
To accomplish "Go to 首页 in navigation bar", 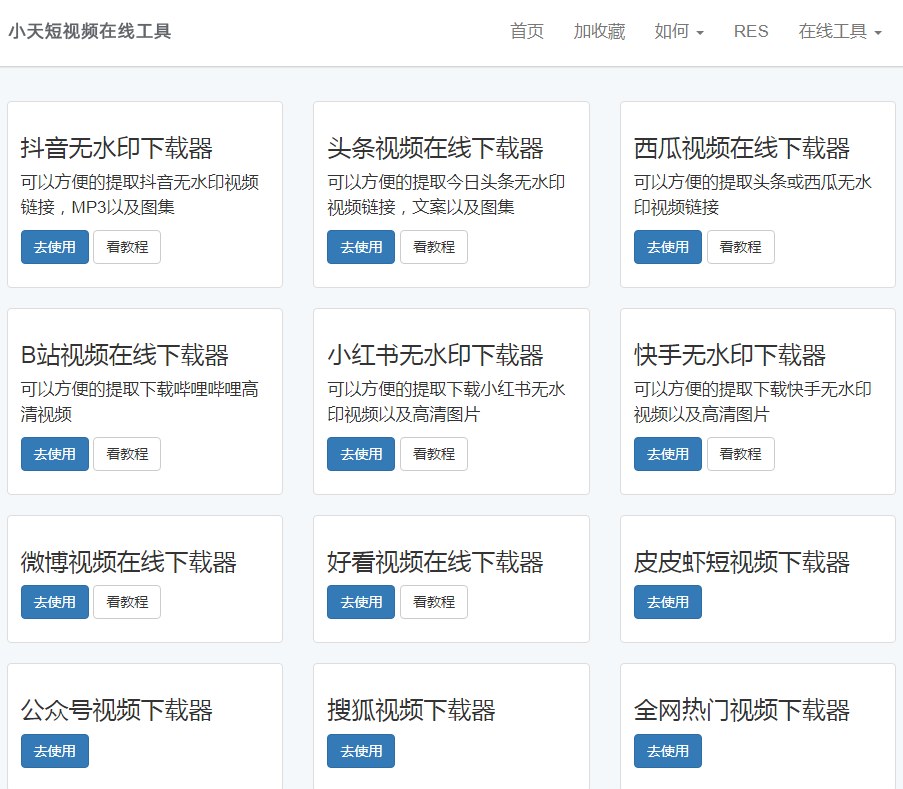I will click(526, 32).
